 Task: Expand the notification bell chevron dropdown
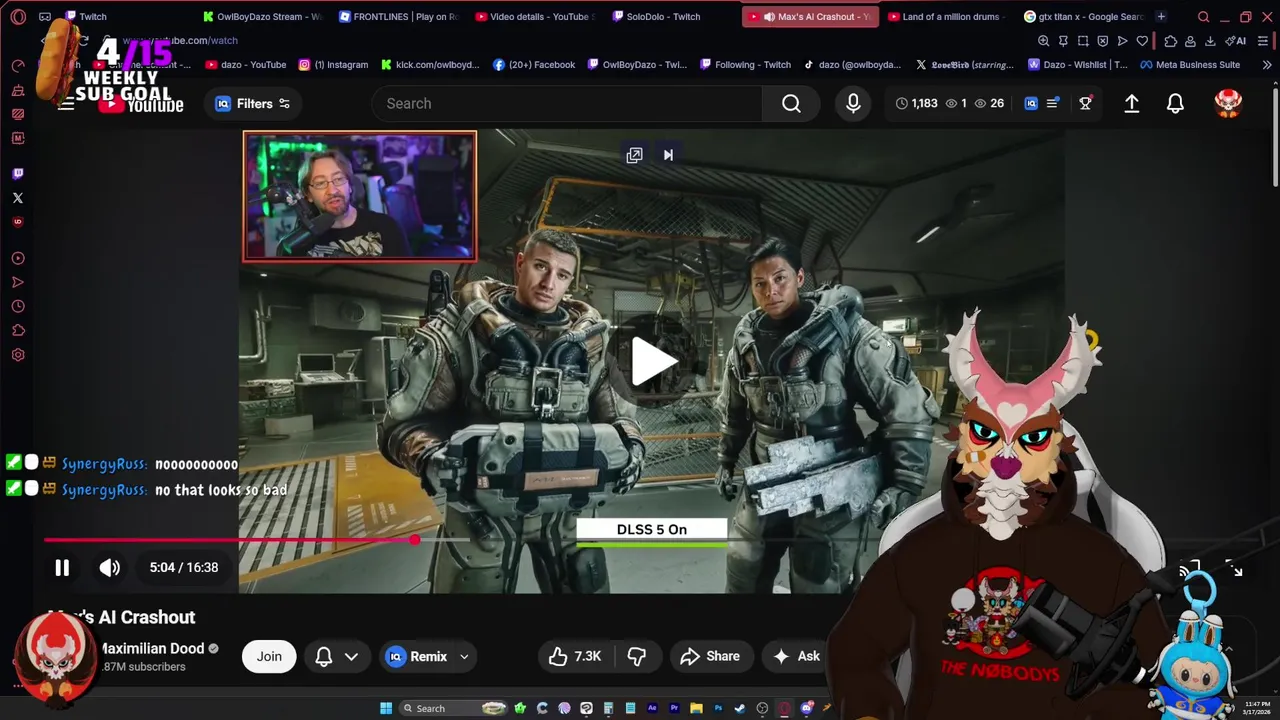(351, 657)
